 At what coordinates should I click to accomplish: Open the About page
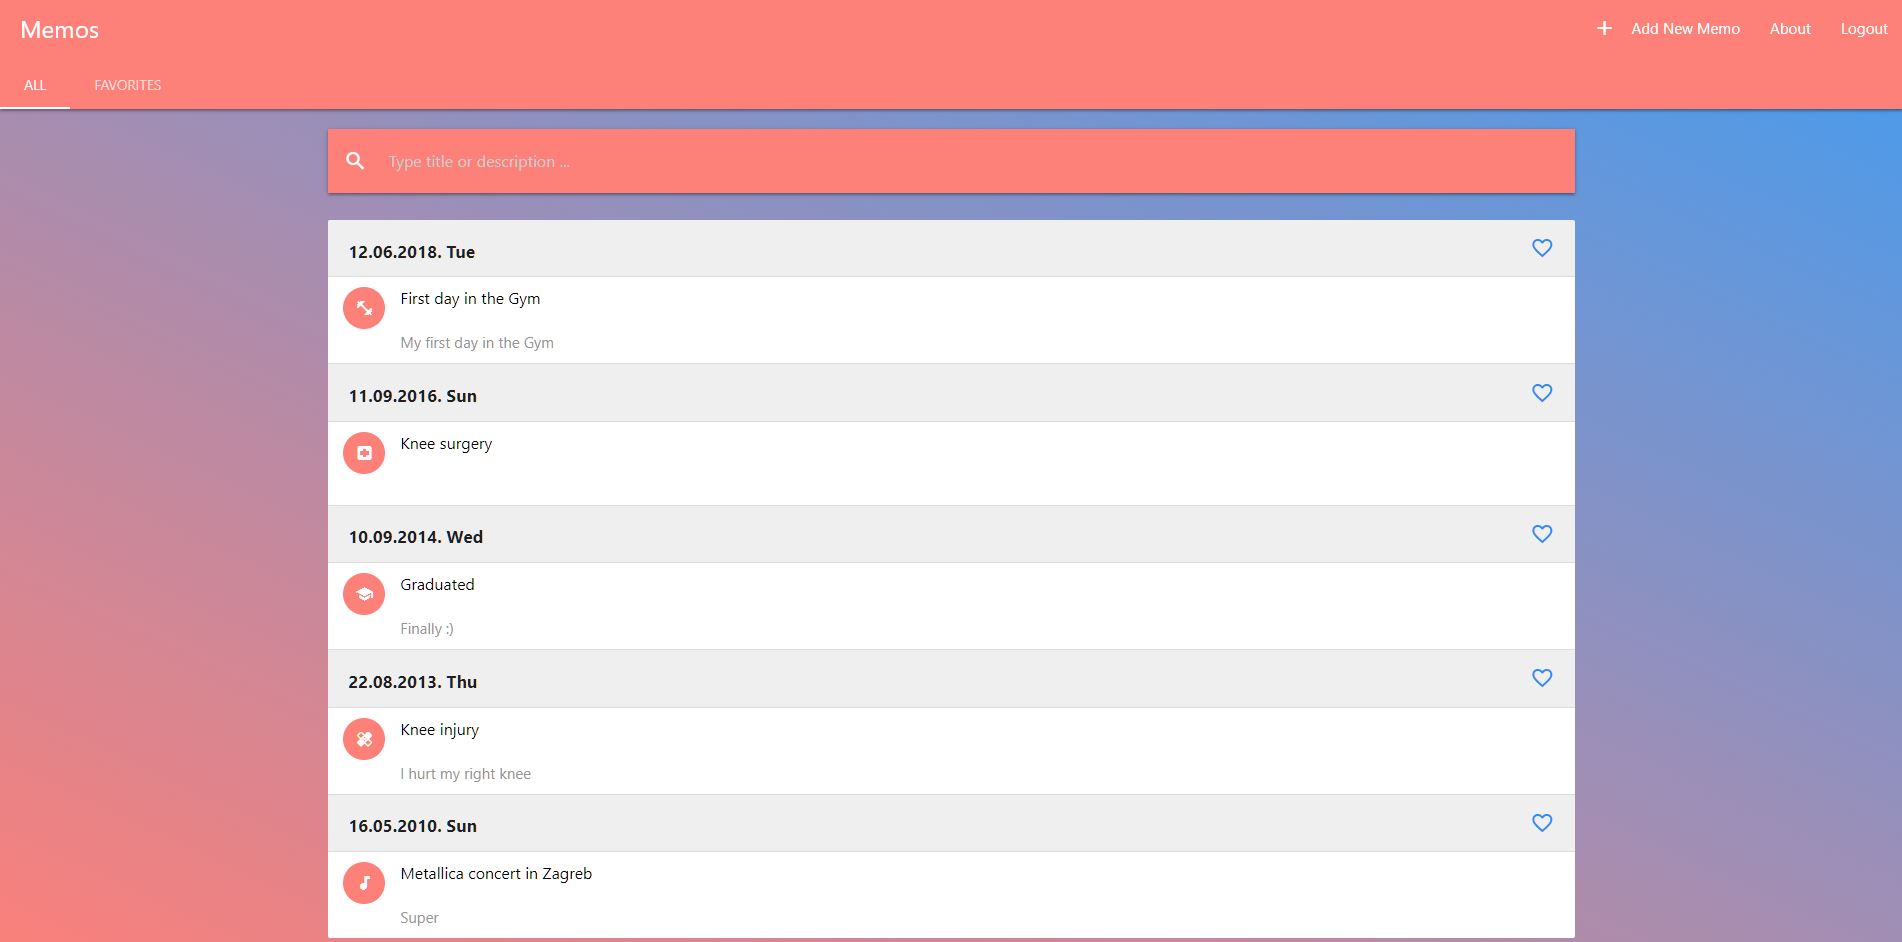pos(1790,29)
